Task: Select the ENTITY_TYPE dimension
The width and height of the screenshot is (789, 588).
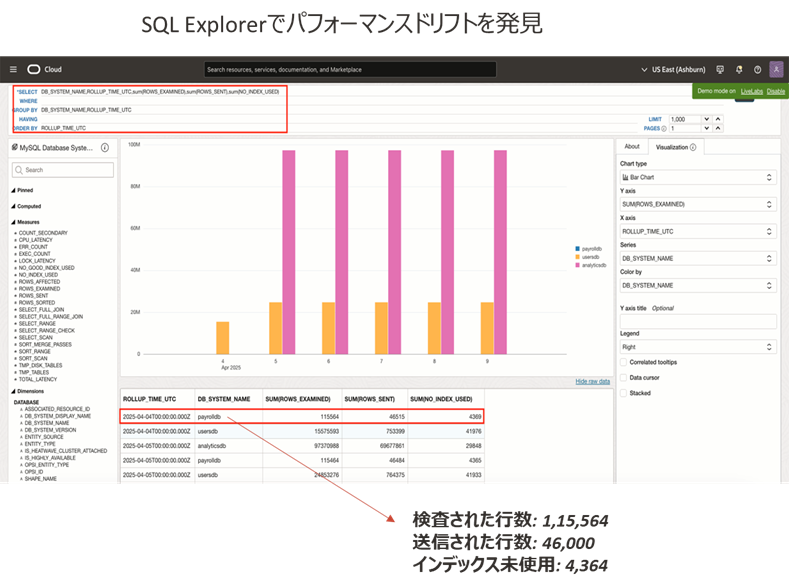Action: pyautogui.click(x=40, y=444)
